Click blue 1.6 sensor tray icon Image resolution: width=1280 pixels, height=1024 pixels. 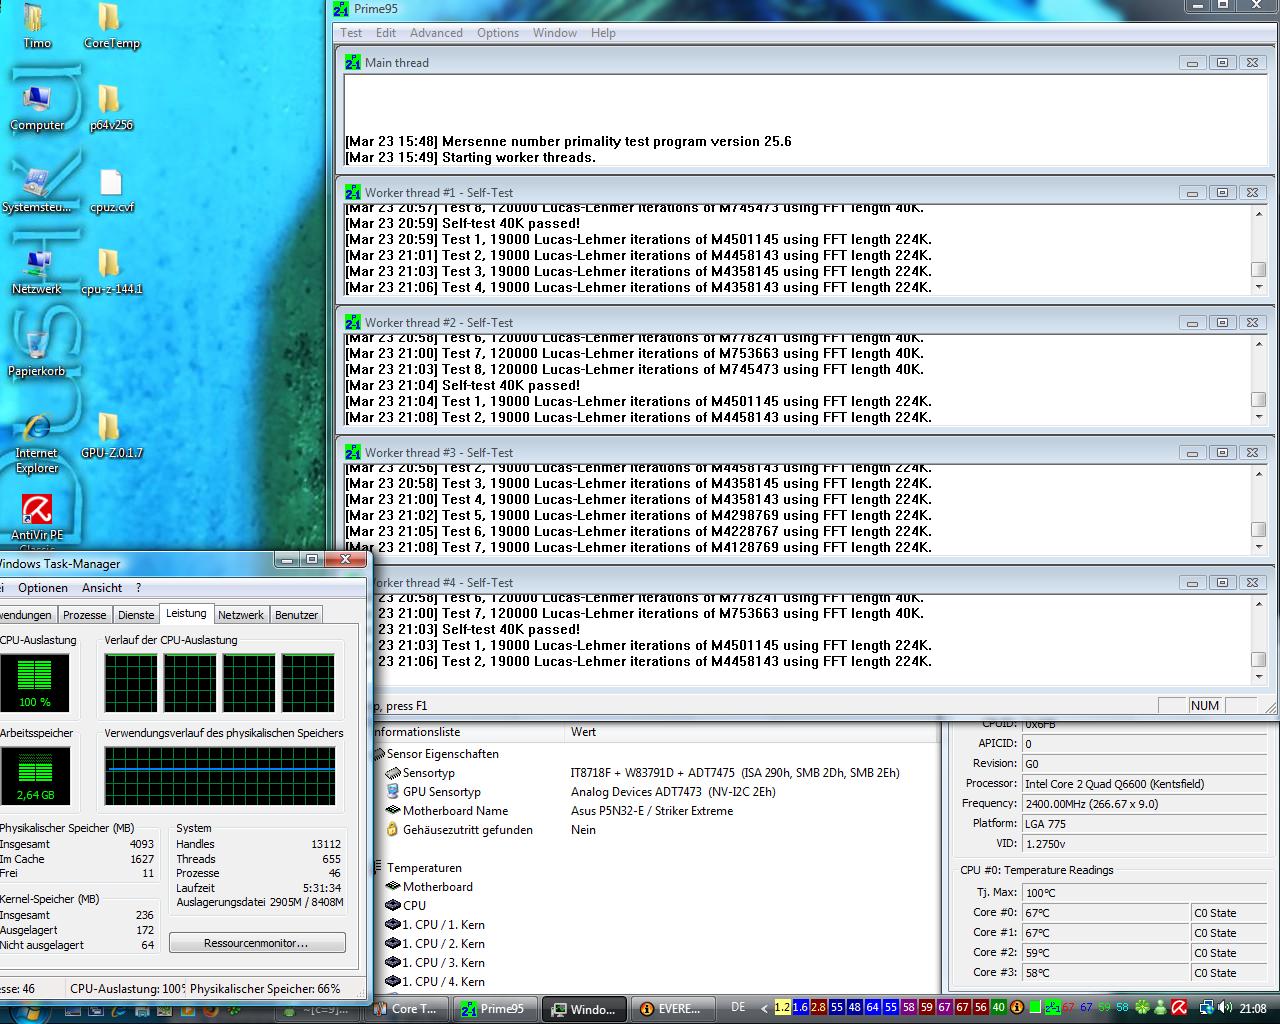800,1008
